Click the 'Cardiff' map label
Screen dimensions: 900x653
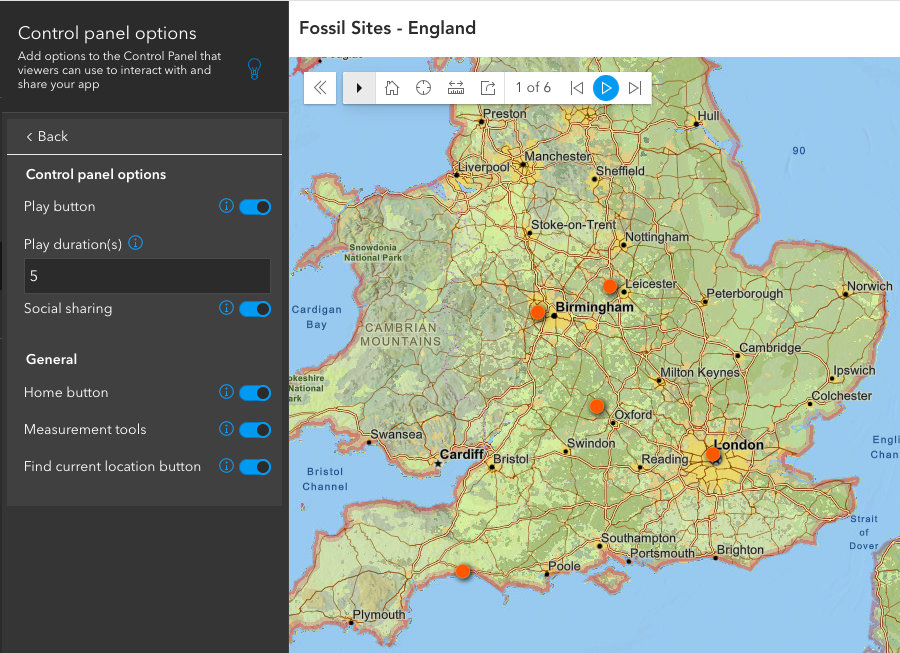point(461,454)
